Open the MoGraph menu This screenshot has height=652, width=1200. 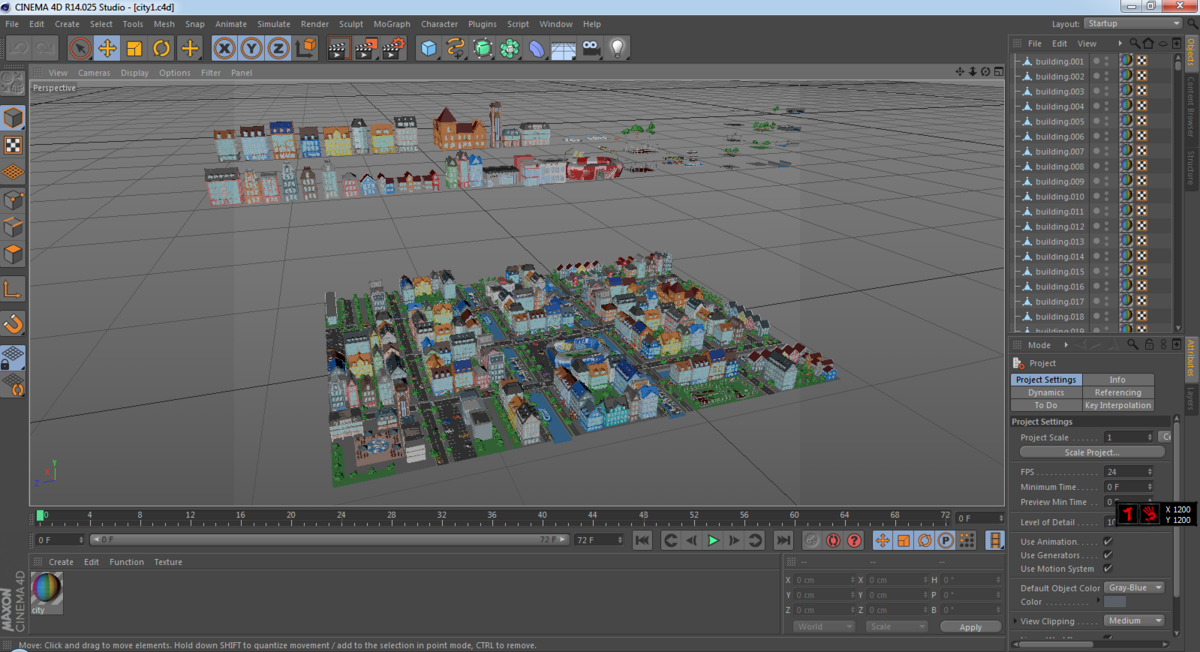[x=392, y=24]
